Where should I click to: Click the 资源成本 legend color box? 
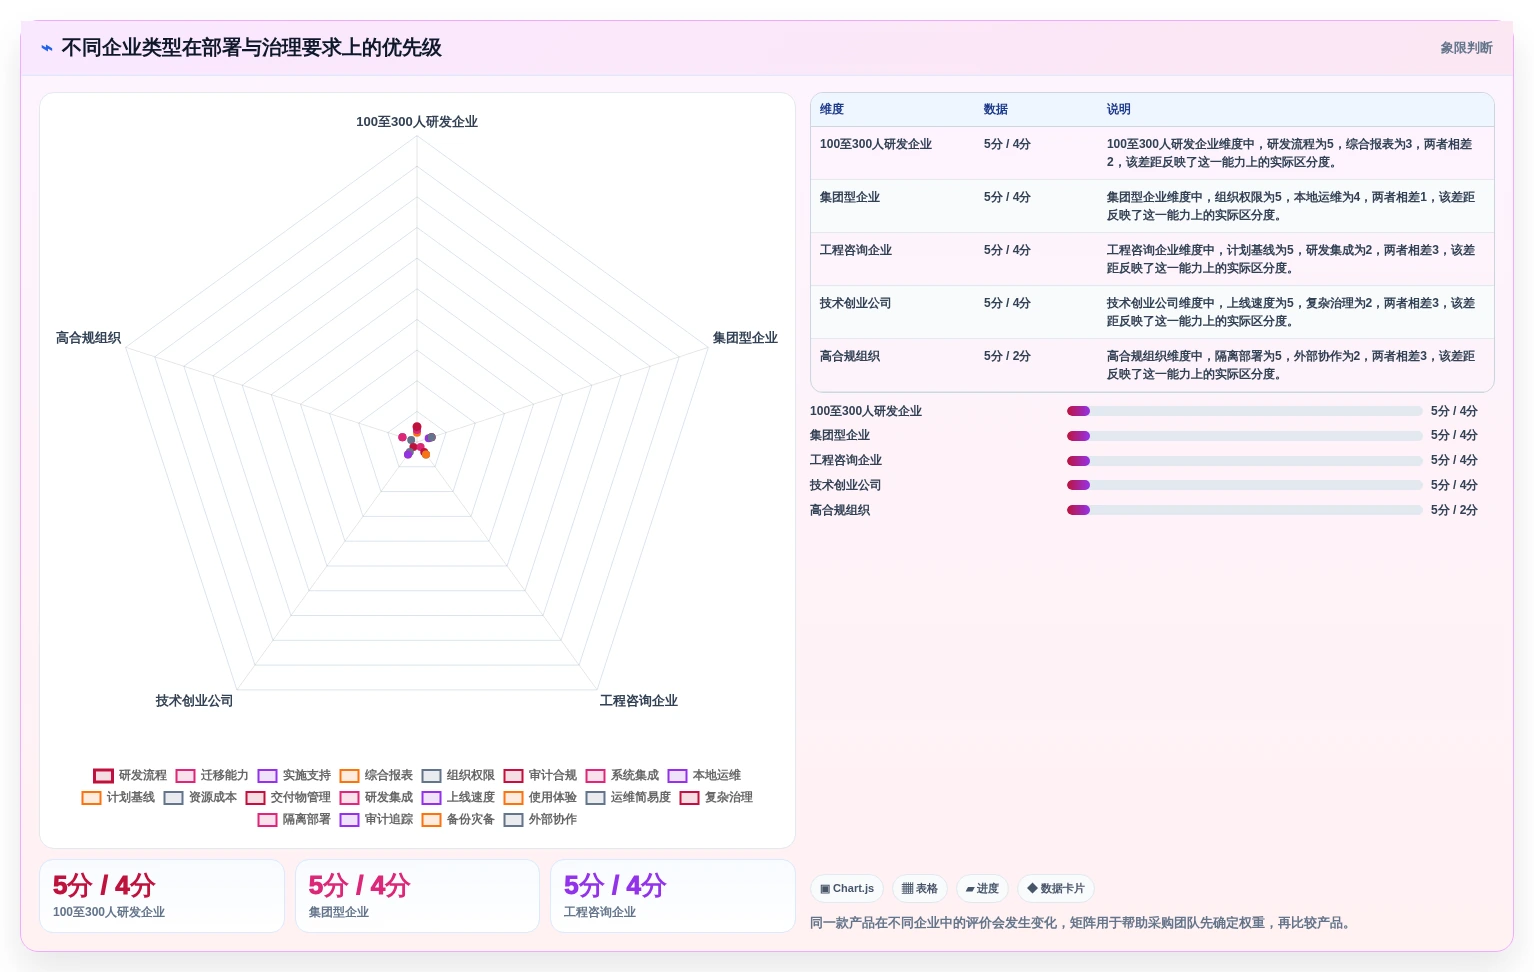[x=174, y=798]
